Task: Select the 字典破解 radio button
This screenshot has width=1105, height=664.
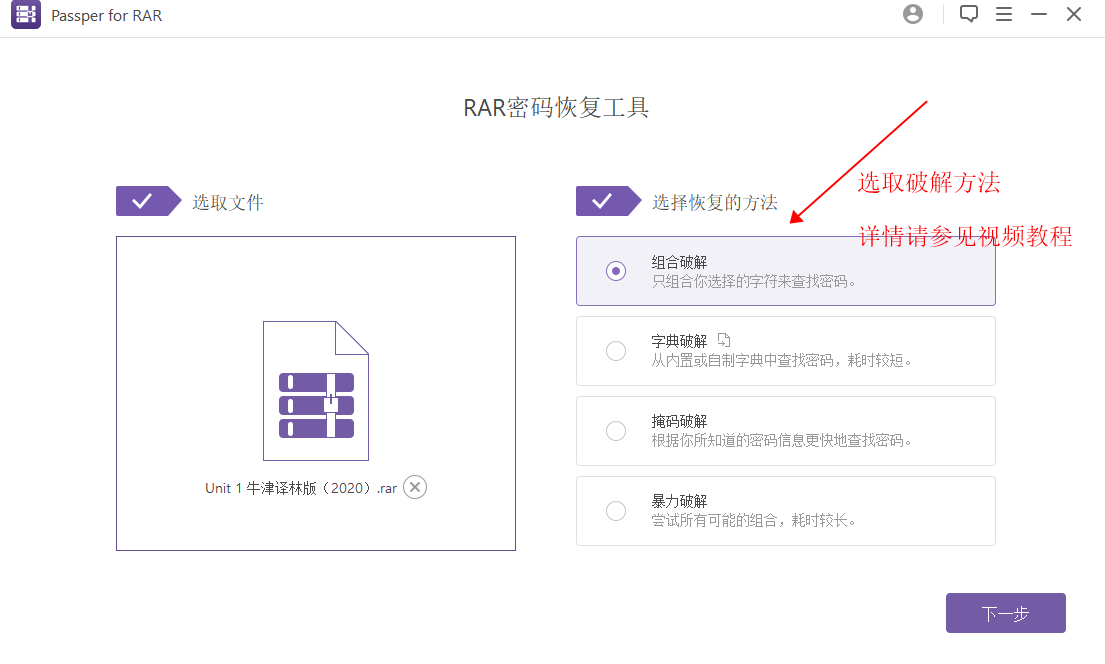Action: pyautogui.click(x=616, y=351)
